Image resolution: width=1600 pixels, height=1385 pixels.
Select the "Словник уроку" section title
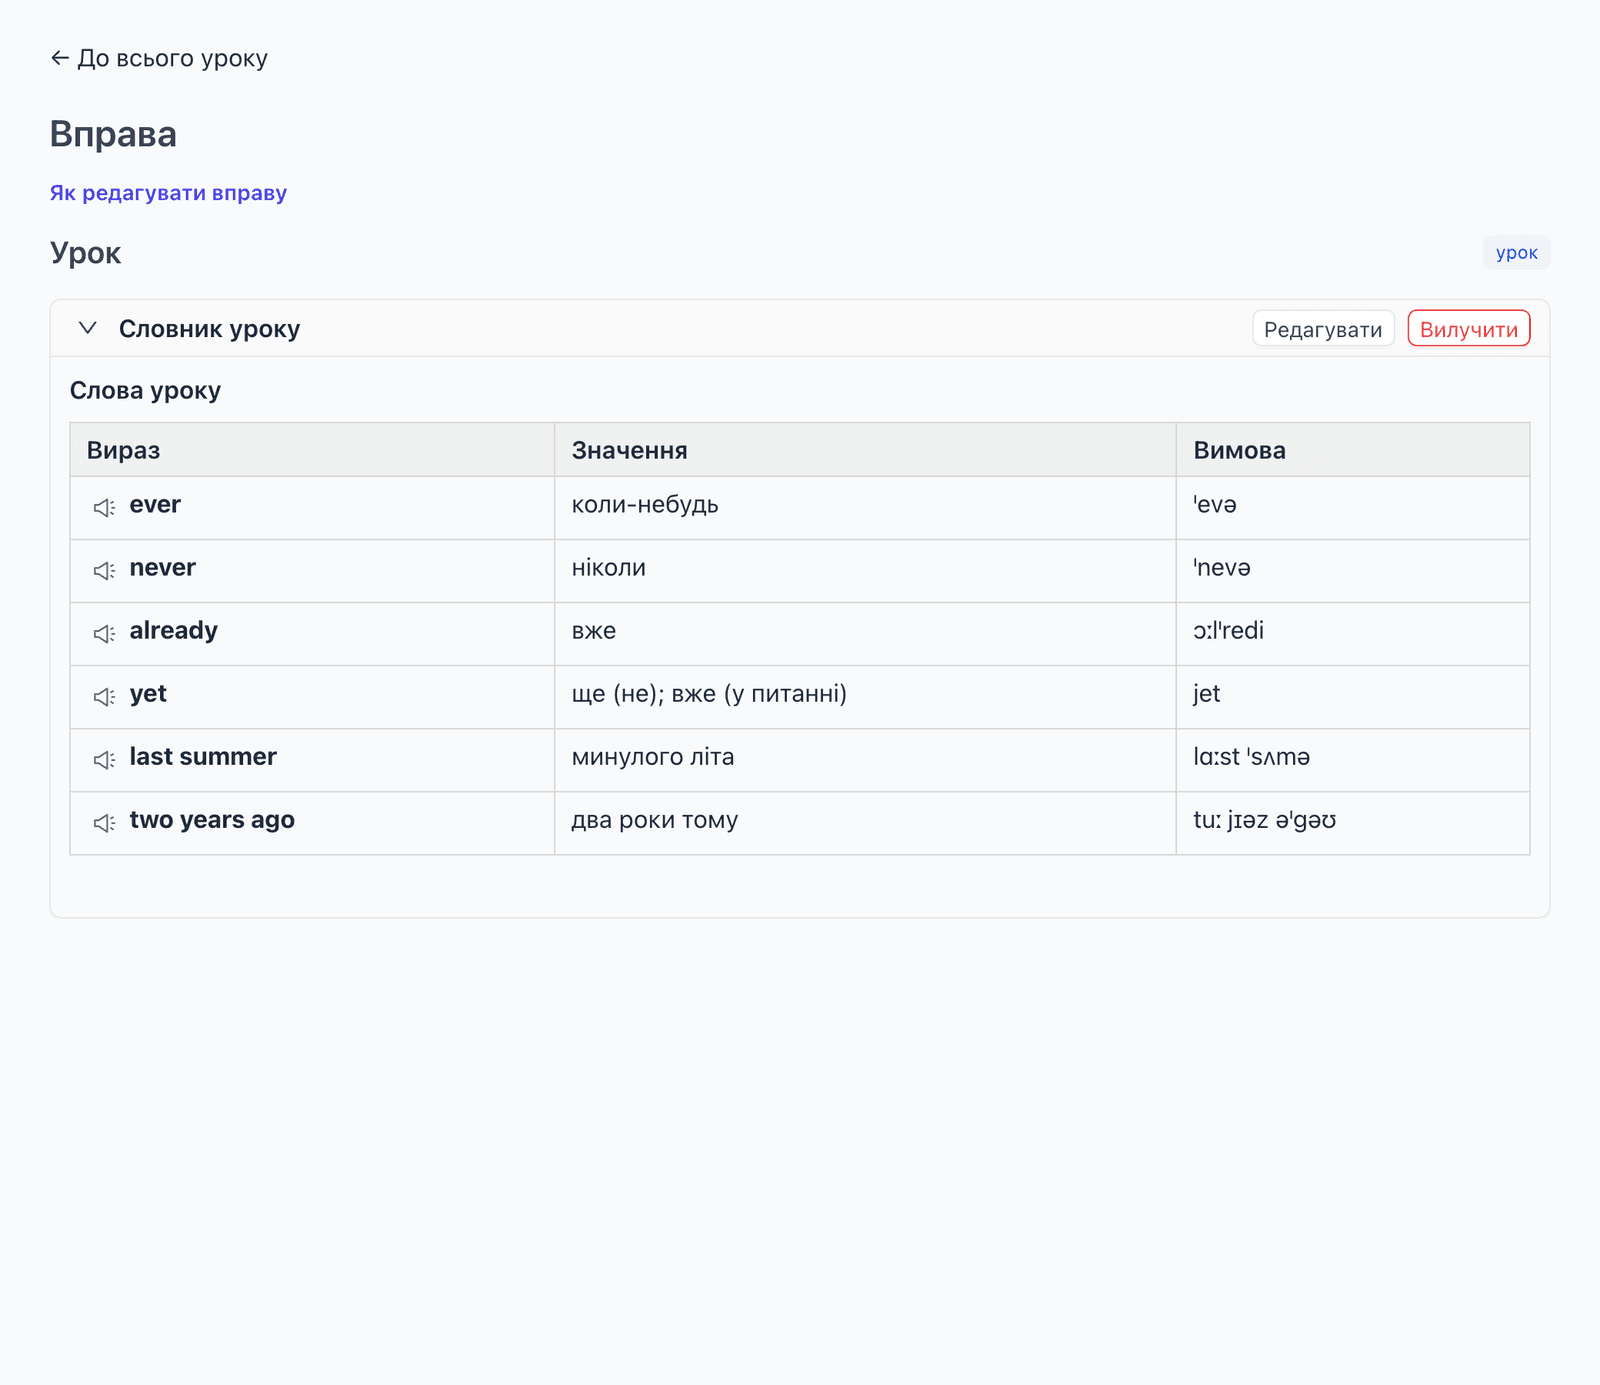(209, 329)
